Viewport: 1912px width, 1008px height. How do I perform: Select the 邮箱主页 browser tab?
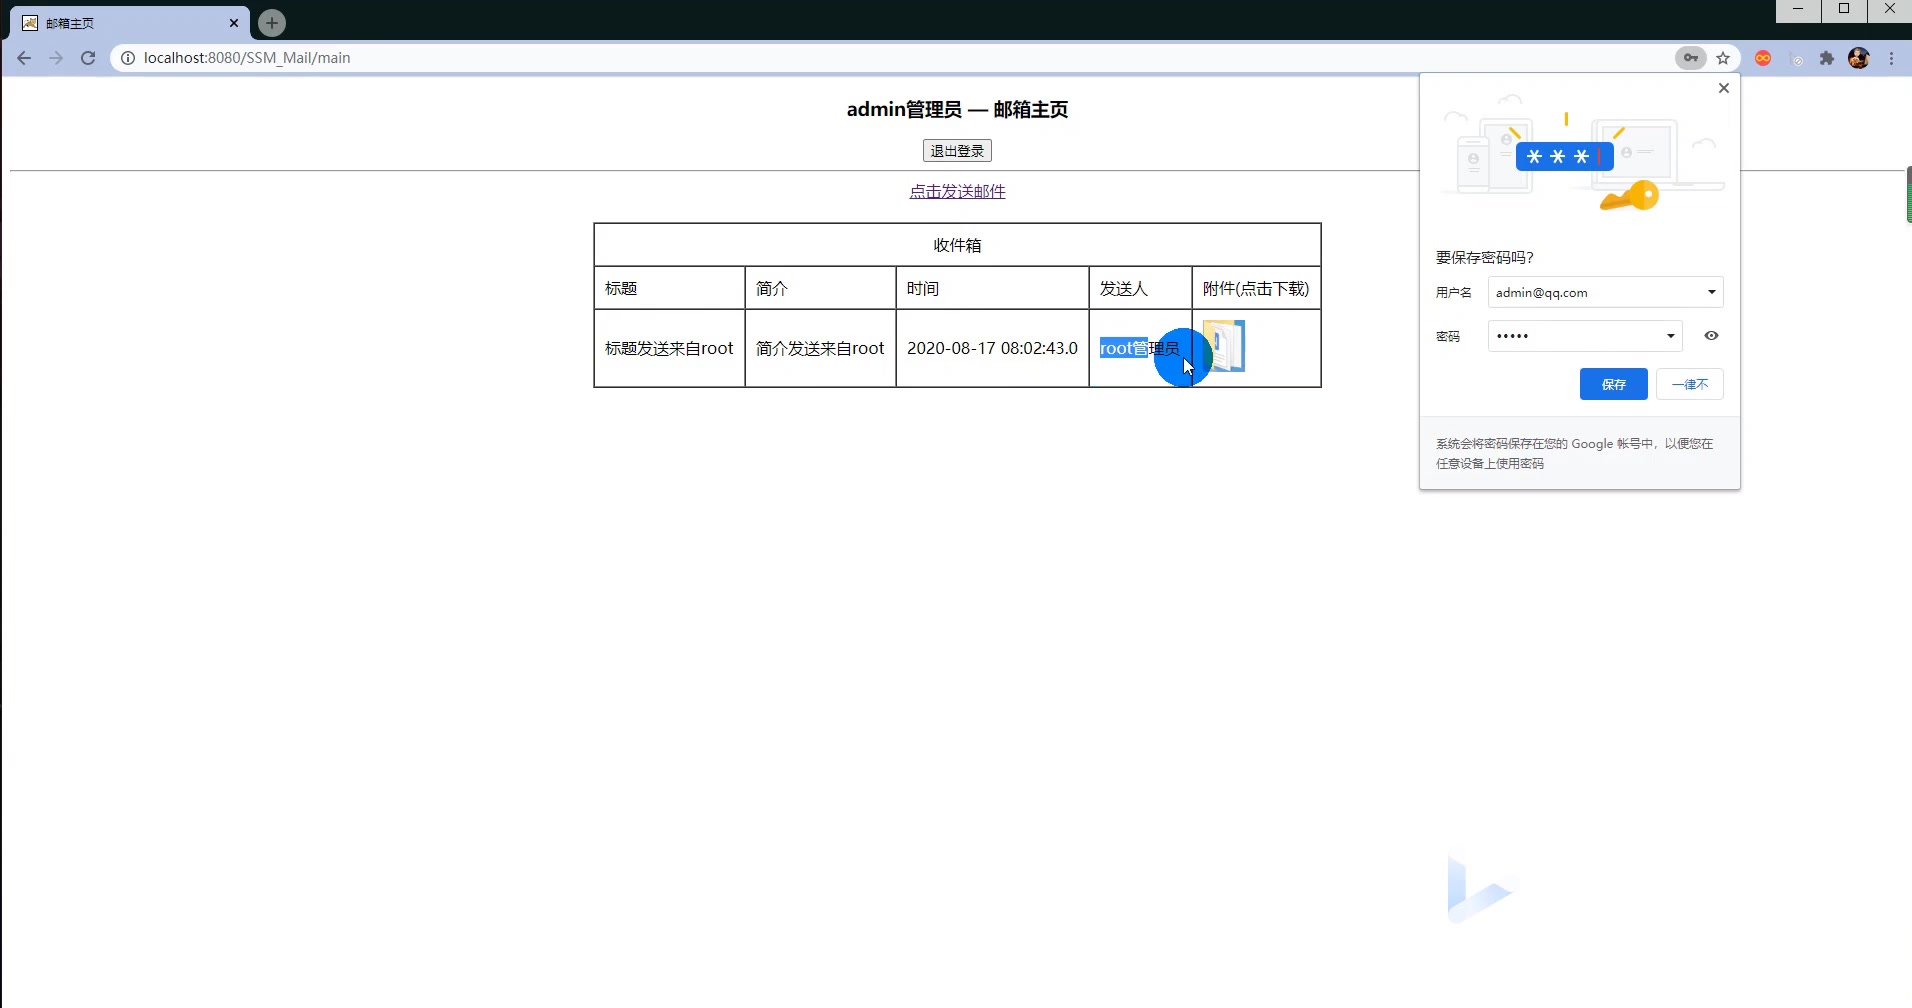[x=110, y=22]
